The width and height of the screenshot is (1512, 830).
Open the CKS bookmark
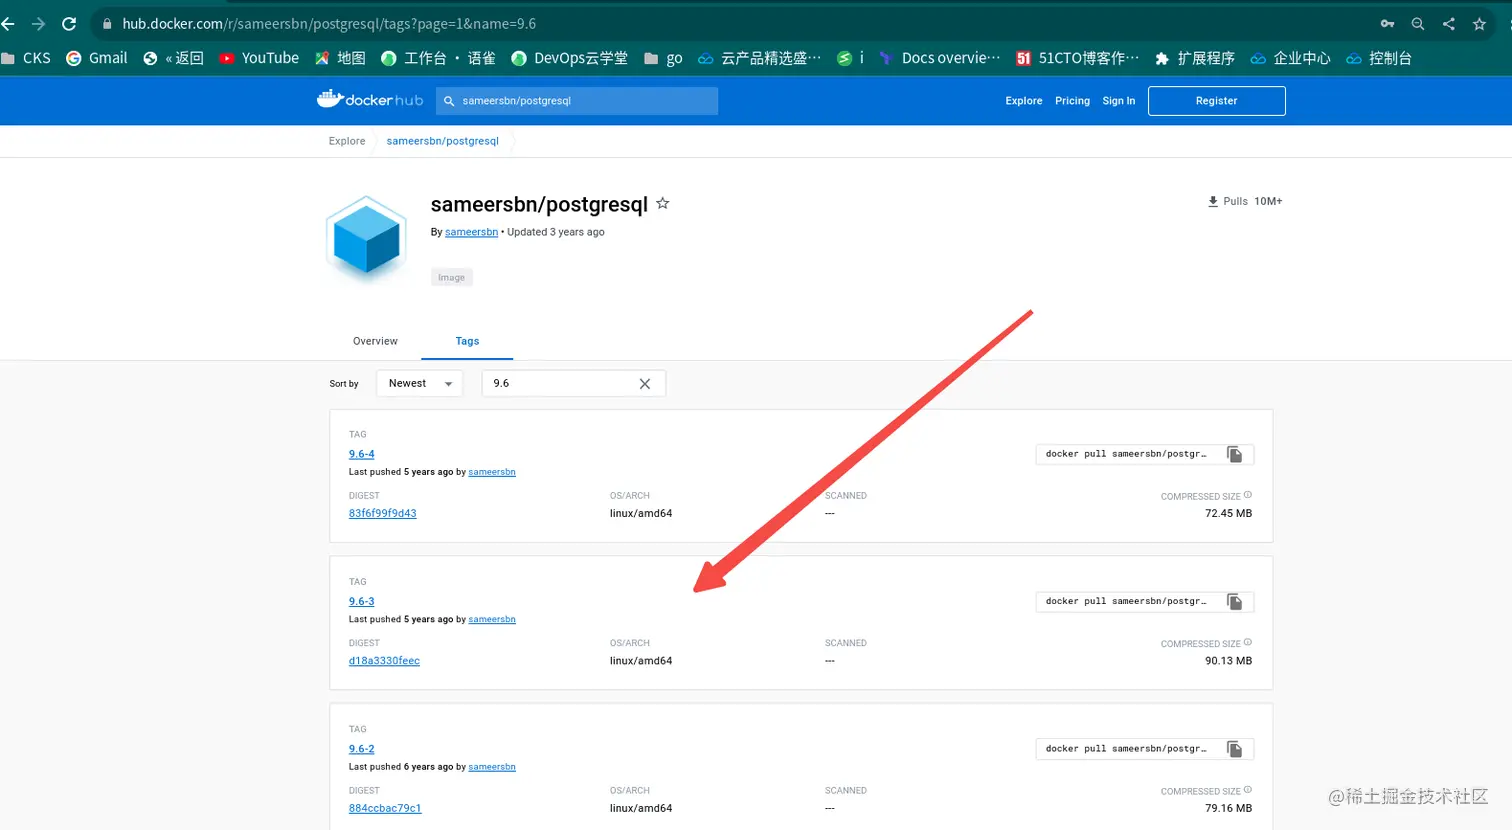[26, 58]
